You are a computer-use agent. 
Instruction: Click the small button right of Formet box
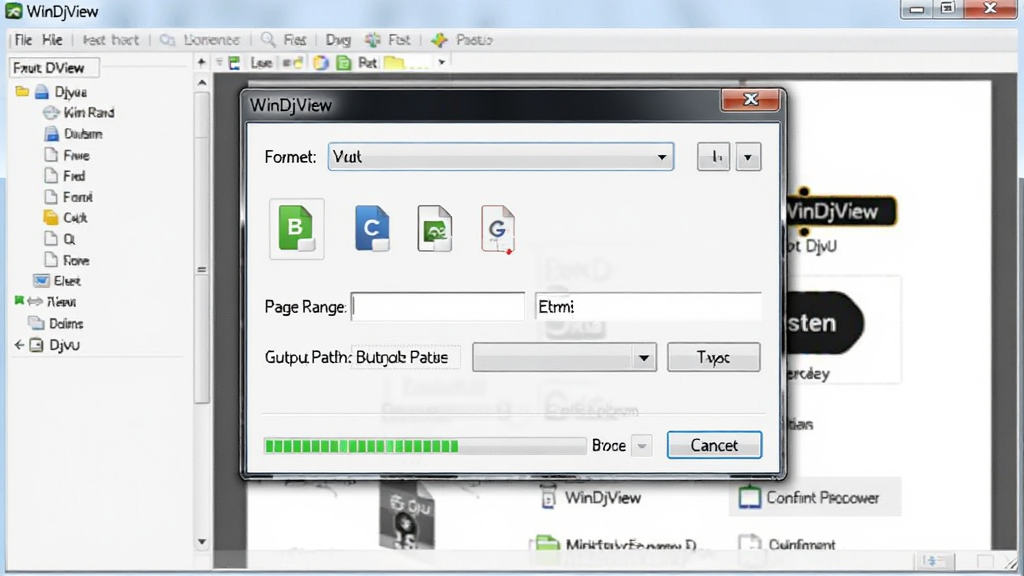713,157
